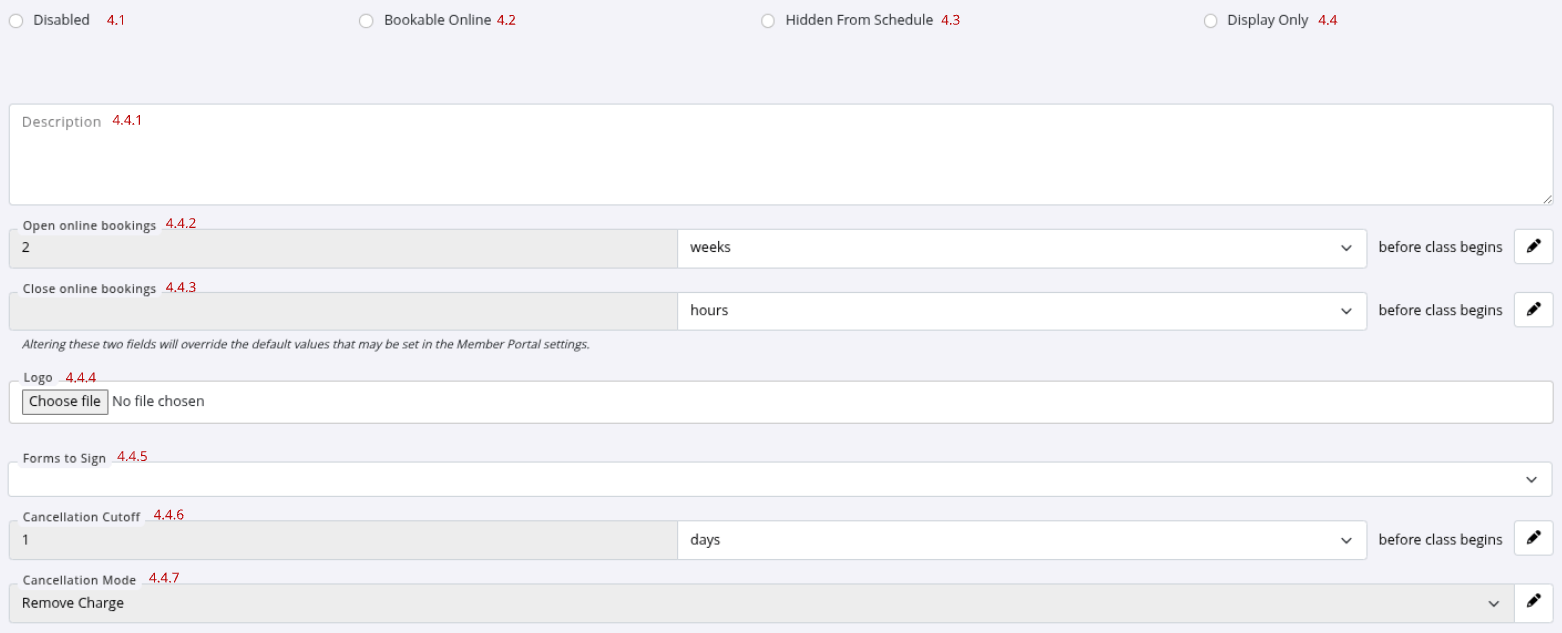Click the Close online bookings number field

[343, 311]
